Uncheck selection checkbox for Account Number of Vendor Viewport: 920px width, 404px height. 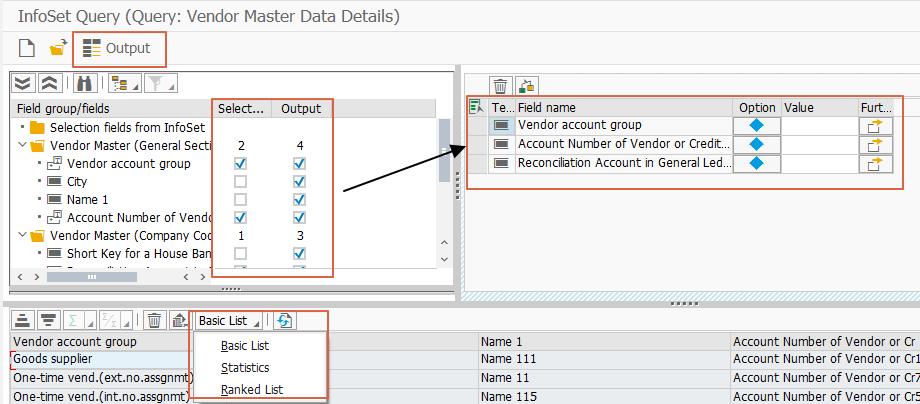click(240, 218)
